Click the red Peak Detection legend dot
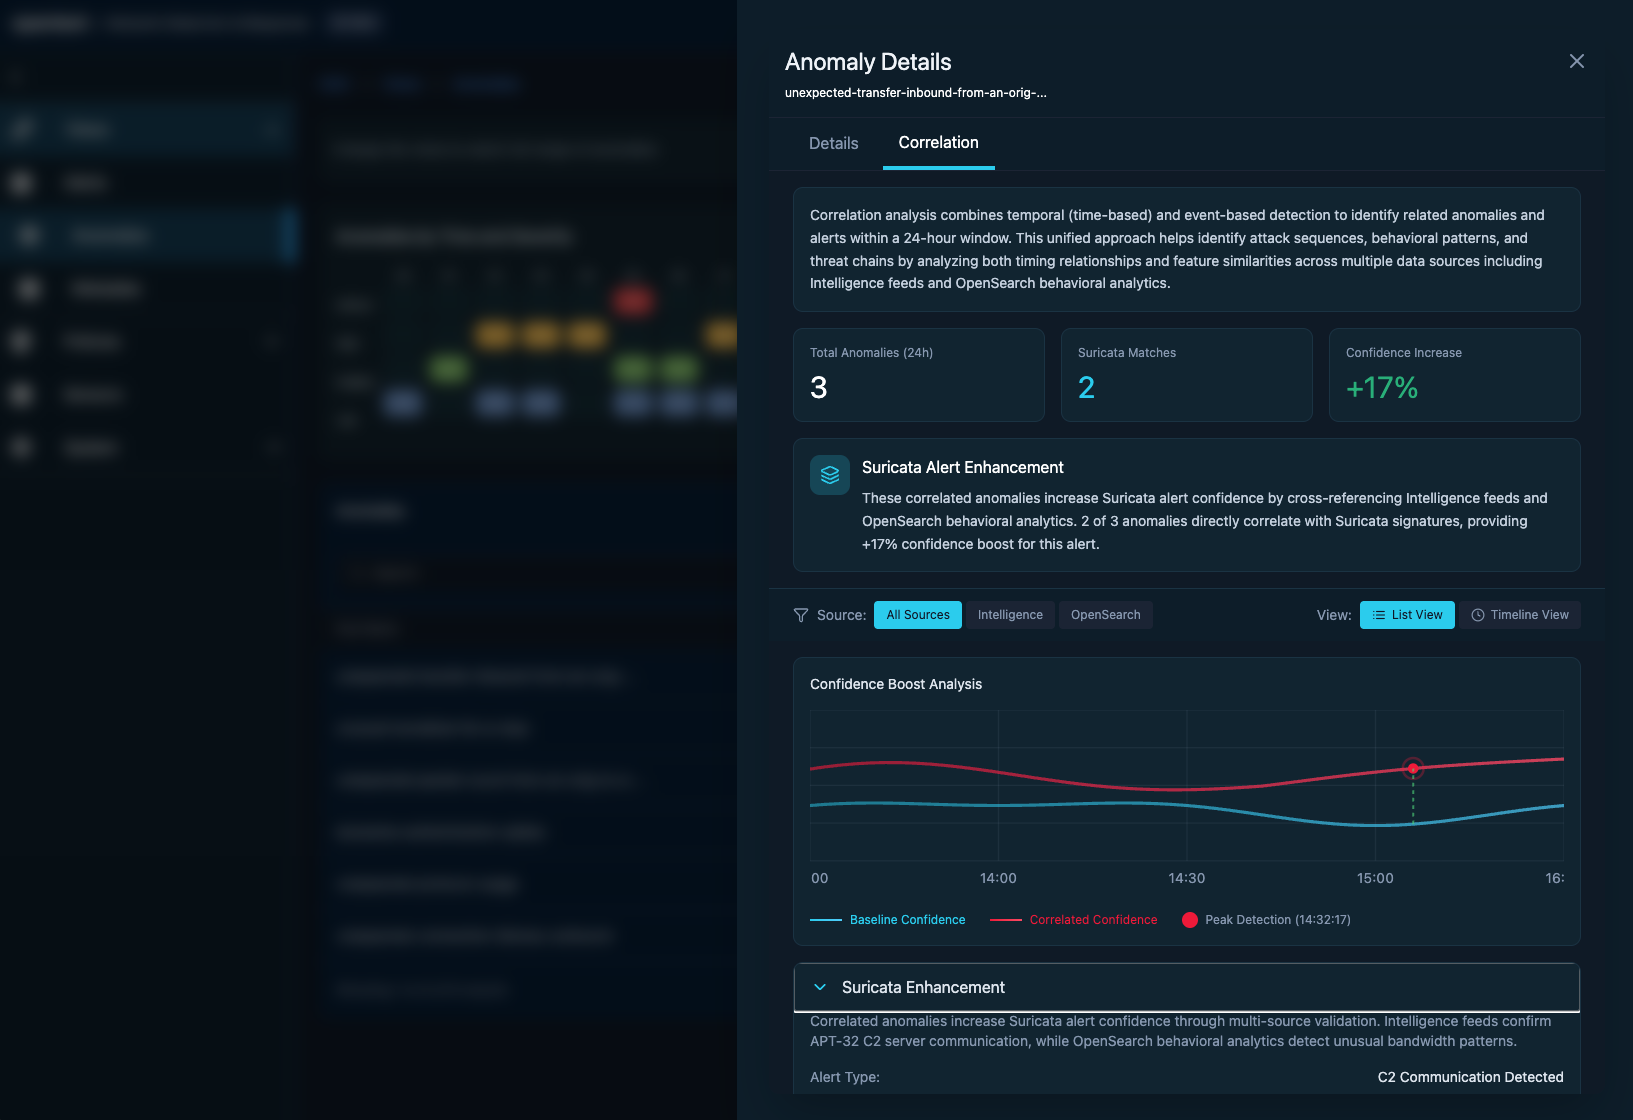 tap(1189, 920)
